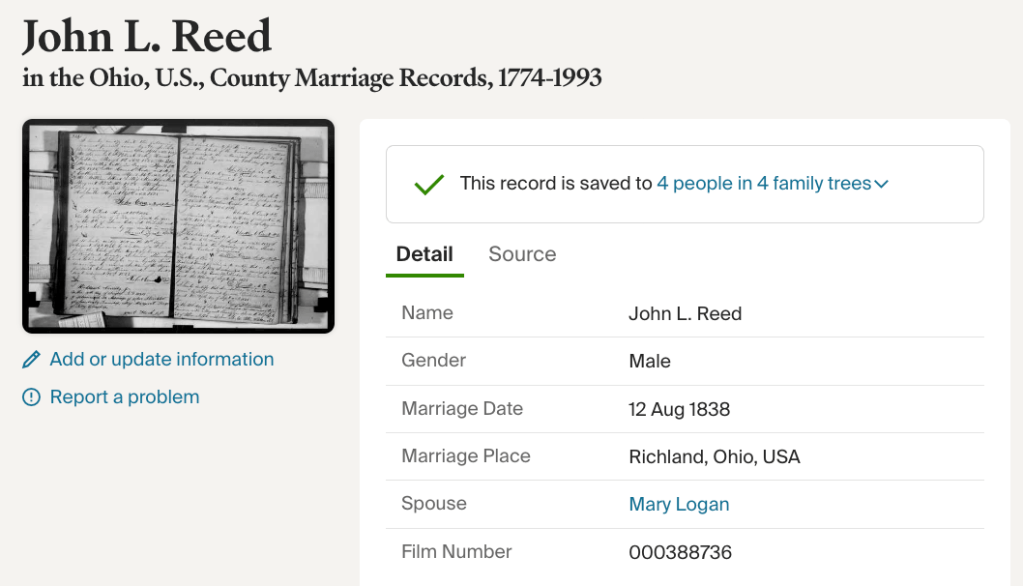The height and width of the screenshot is (586, 1023).
Task: Open the Source tab
Action: click(522, 254)
